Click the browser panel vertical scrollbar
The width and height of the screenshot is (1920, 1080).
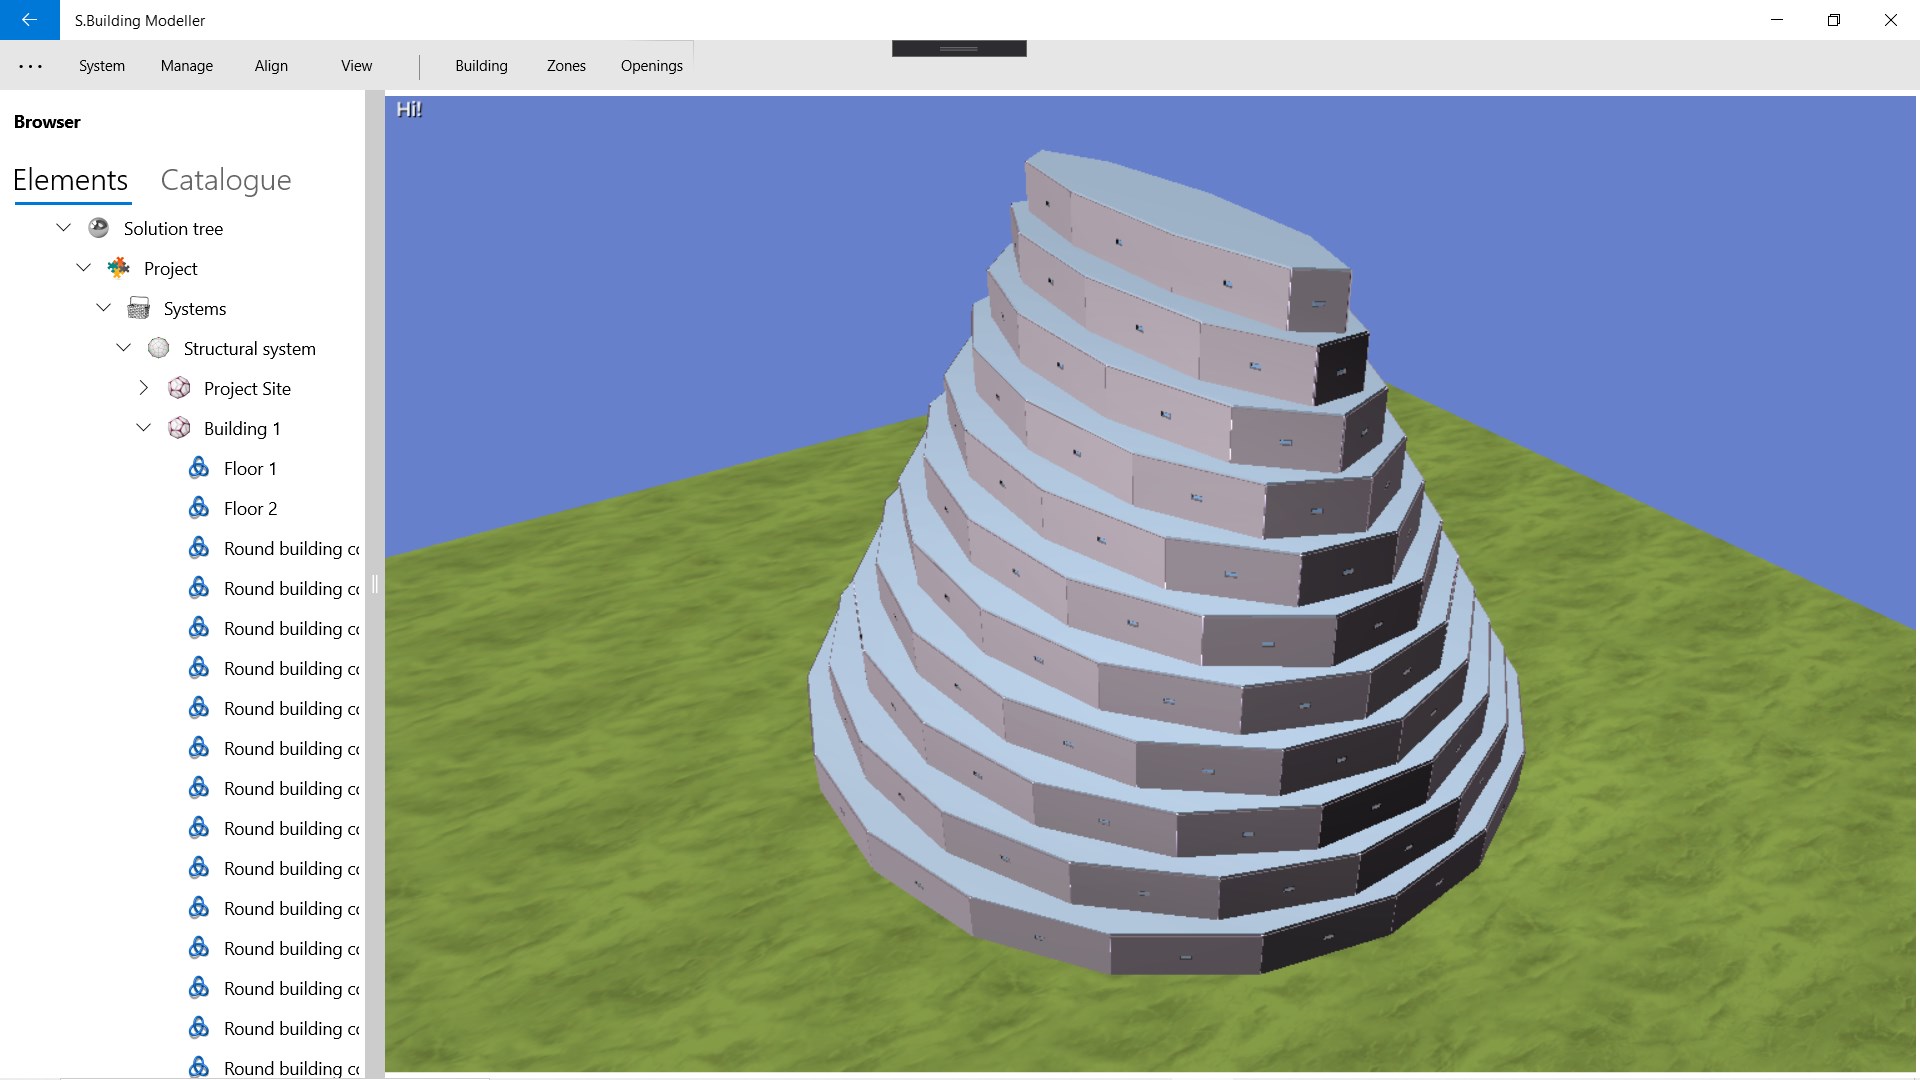coord(375,584)
